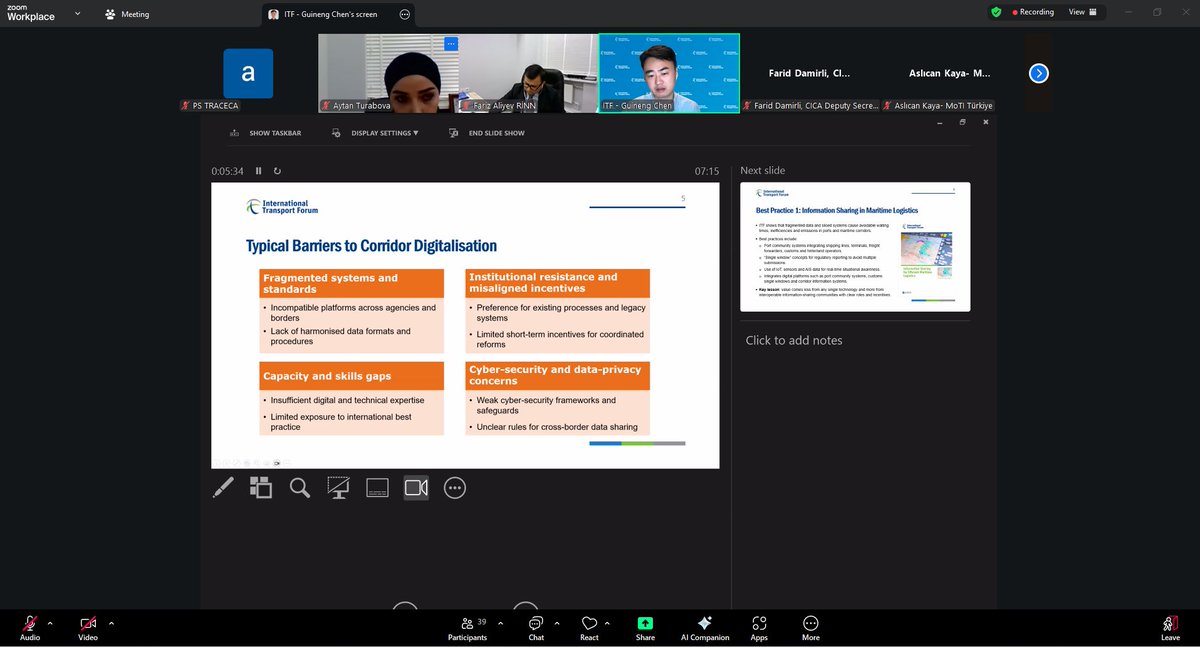
Task: Click the clock reading 07:15
Action: [707, 171]
